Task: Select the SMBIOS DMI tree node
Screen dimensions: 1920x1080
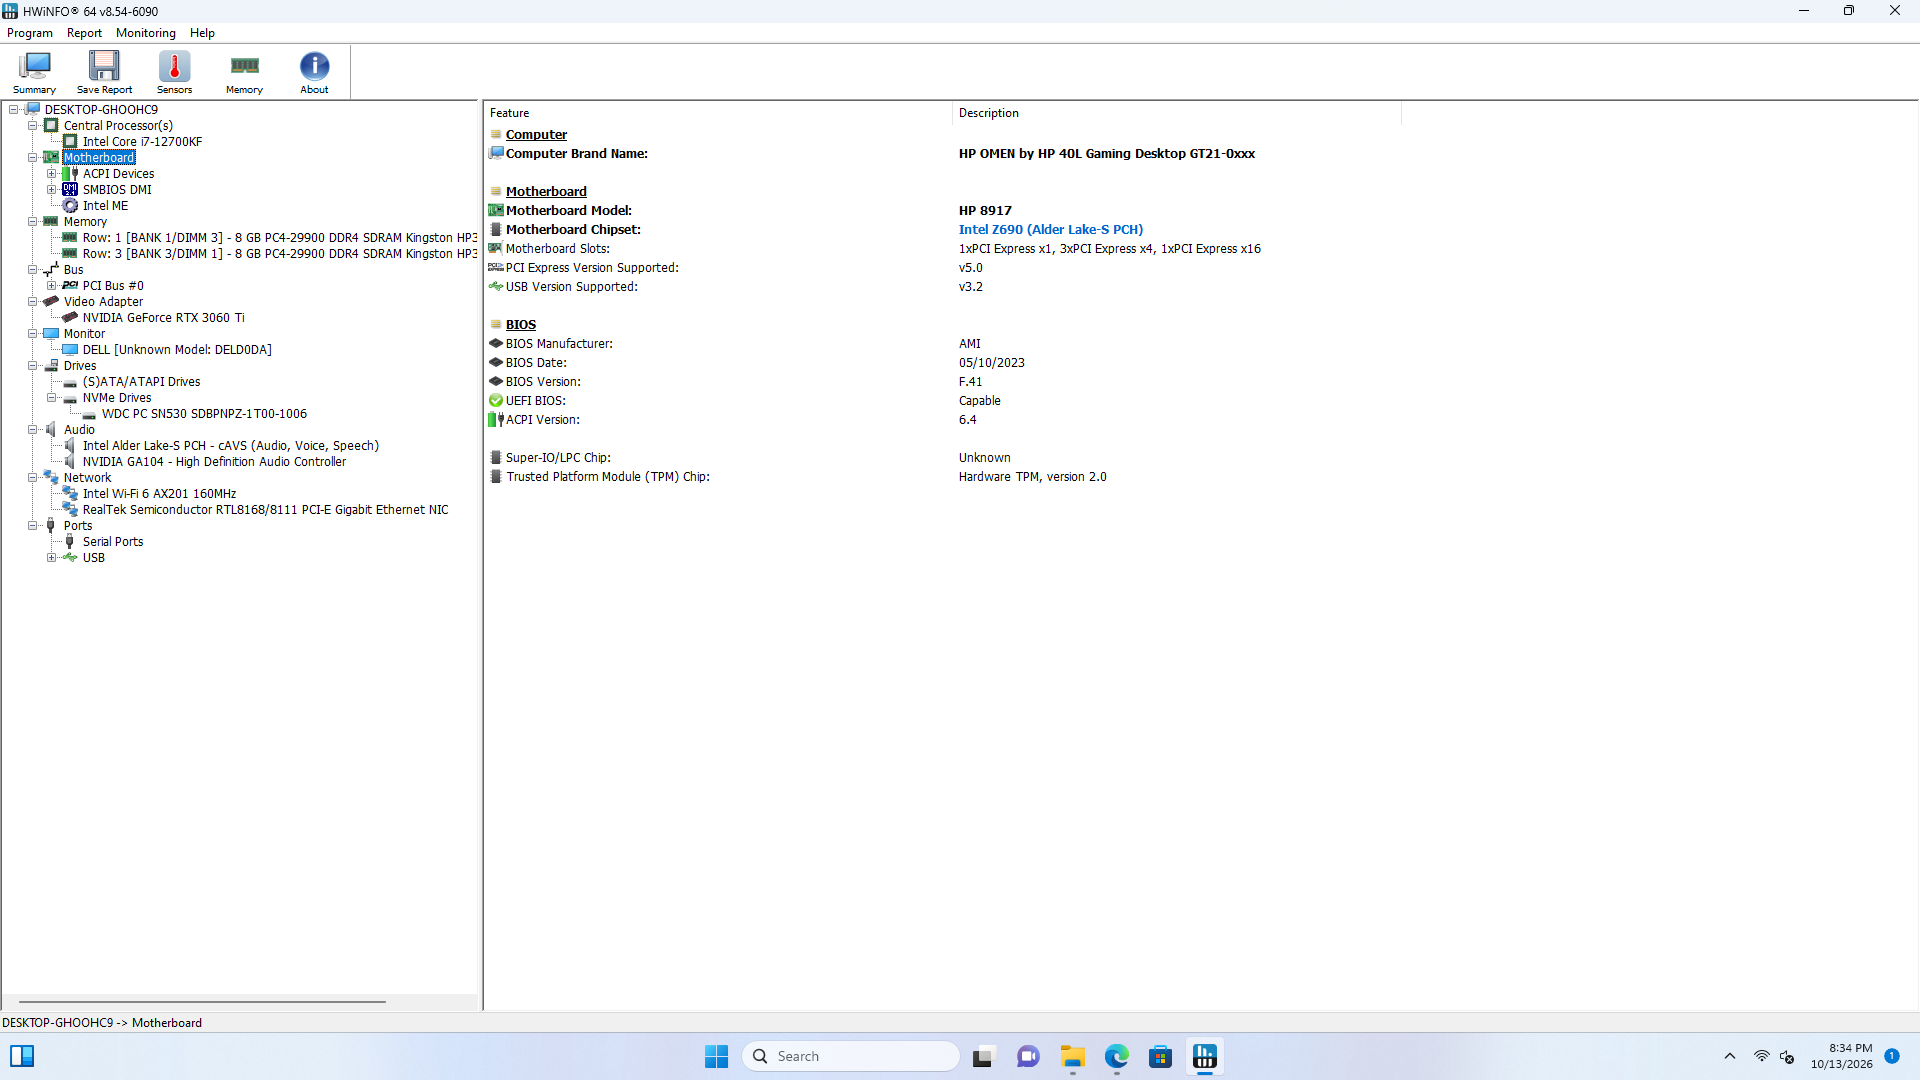Action: coord(117,190)
